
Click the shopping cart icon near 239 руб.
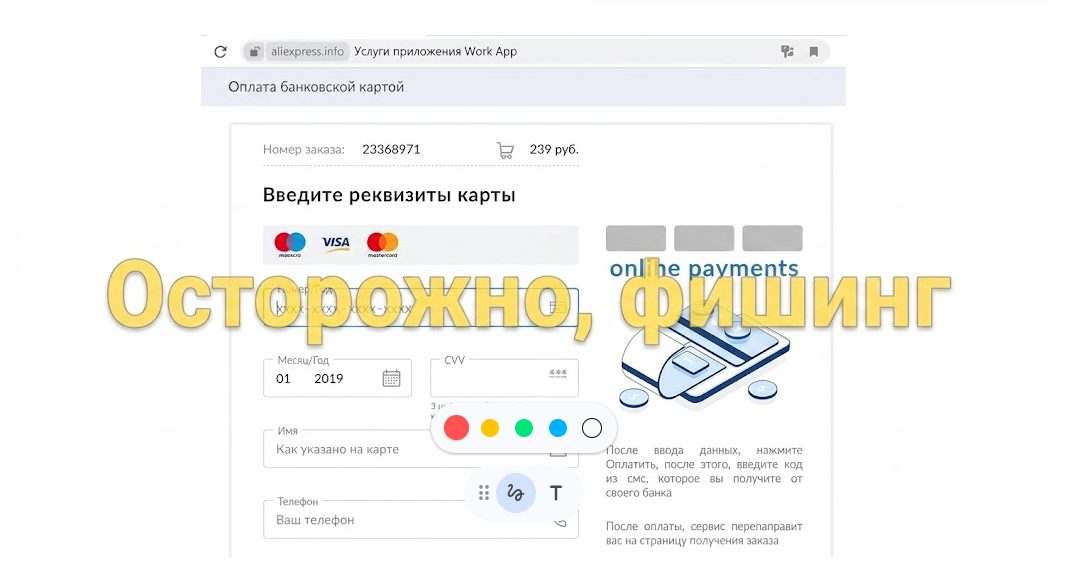pyautogui.click(x=505, y=150)
